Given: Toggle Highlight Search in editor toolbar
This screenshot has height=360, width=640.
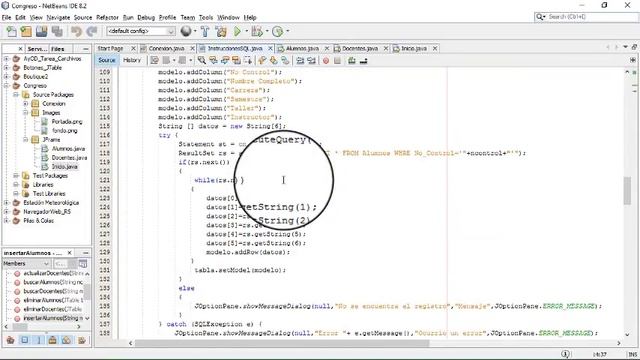Looking at the screenshot, I should (x=236, y=60).
